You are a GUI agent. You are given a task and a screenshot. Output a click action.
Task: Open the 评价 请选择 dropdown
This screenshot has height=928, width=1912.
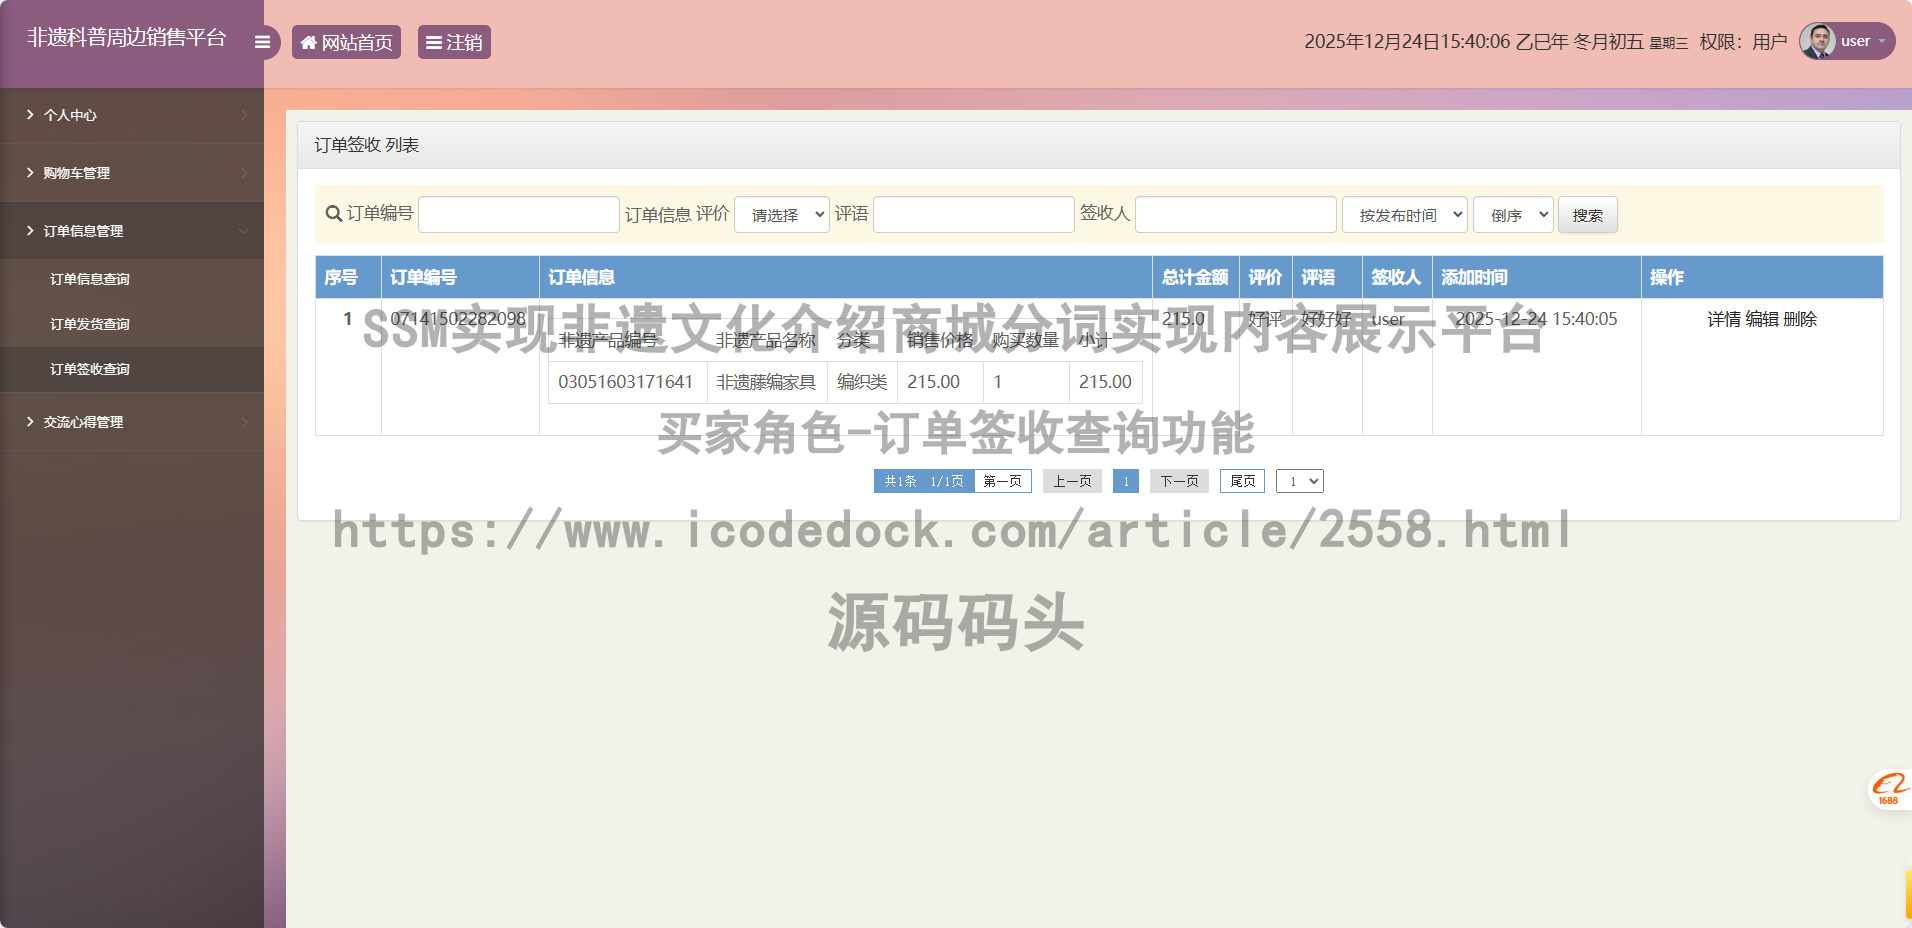(781, 214)
